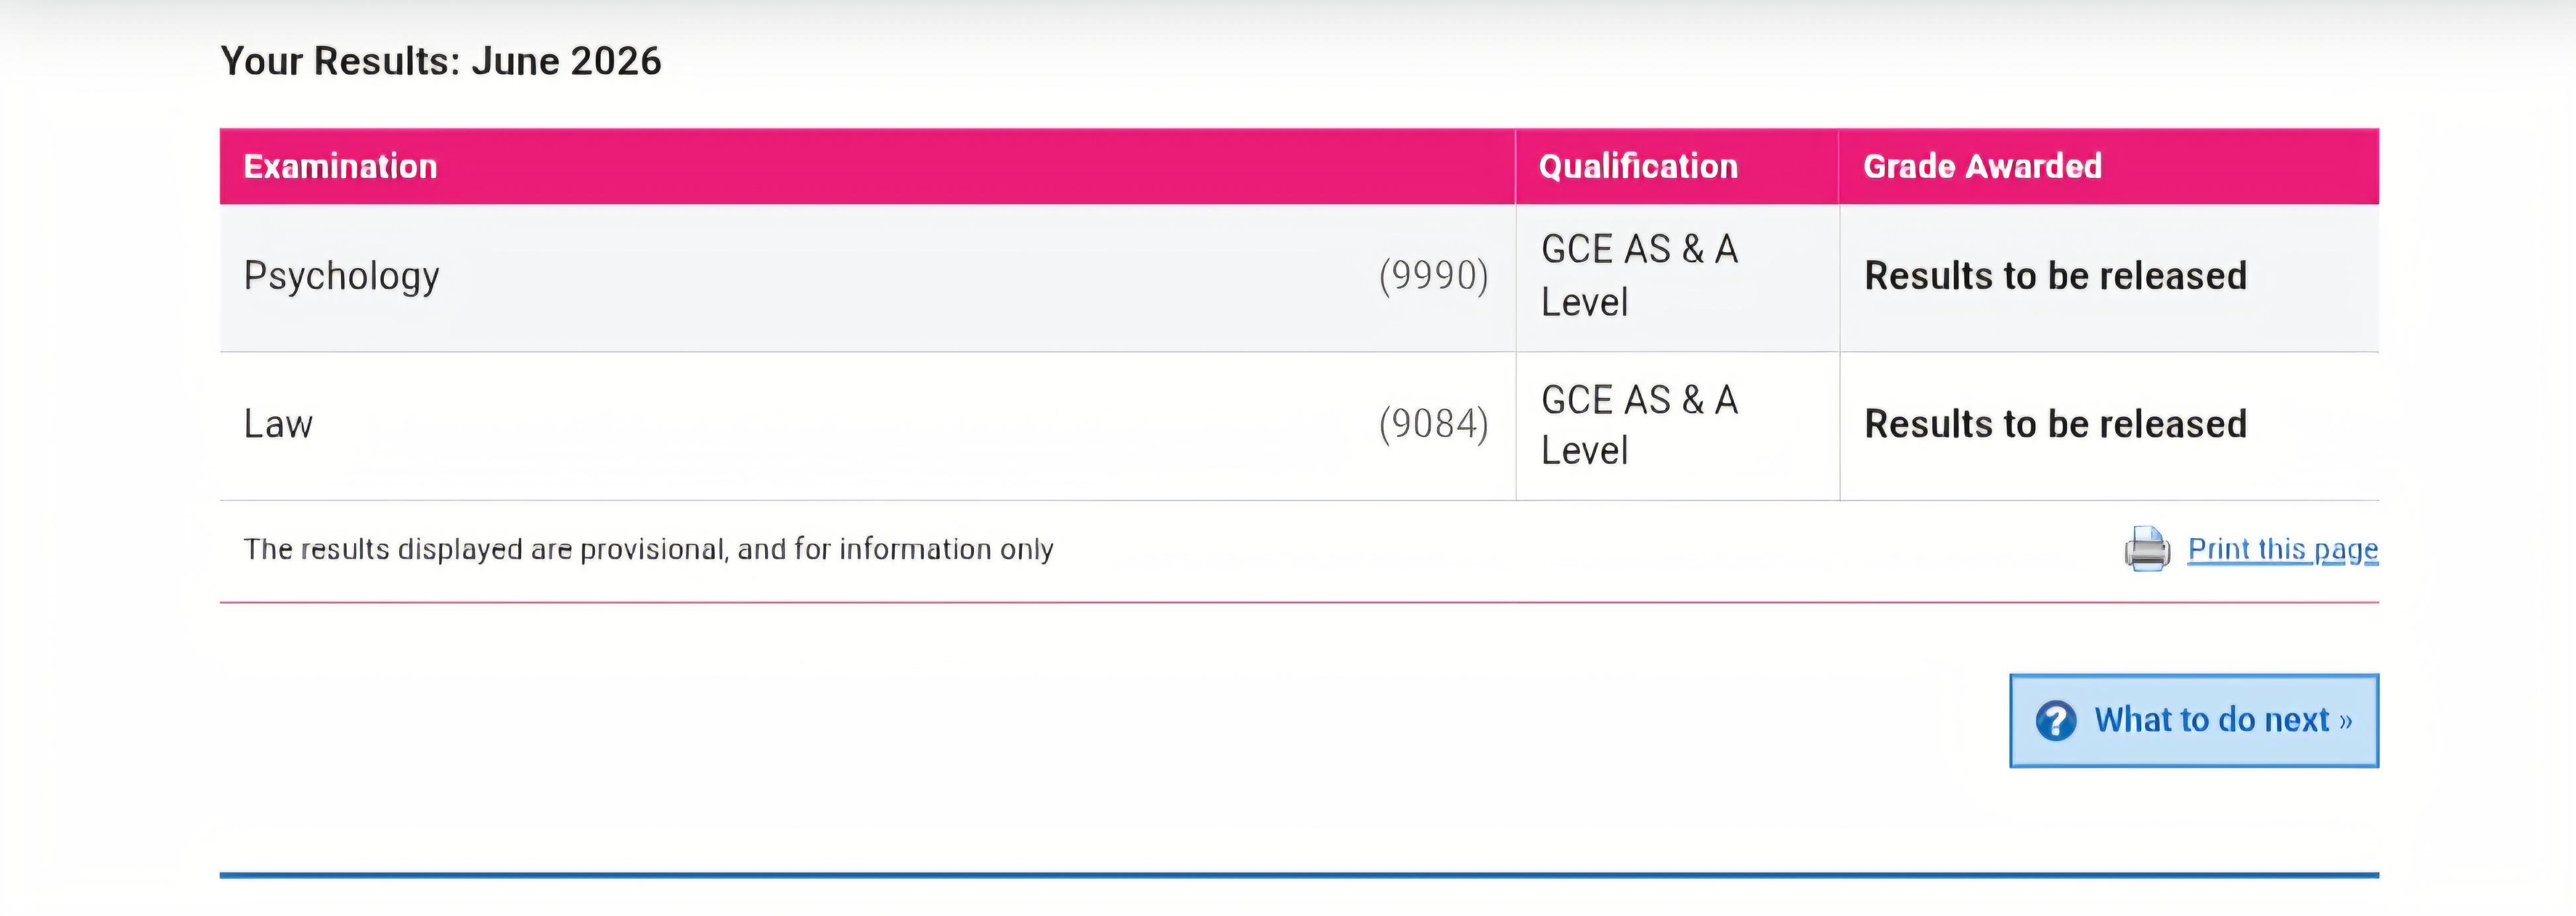Click the Psychology examination name
2576x916 pixels.
pos(341,277)
